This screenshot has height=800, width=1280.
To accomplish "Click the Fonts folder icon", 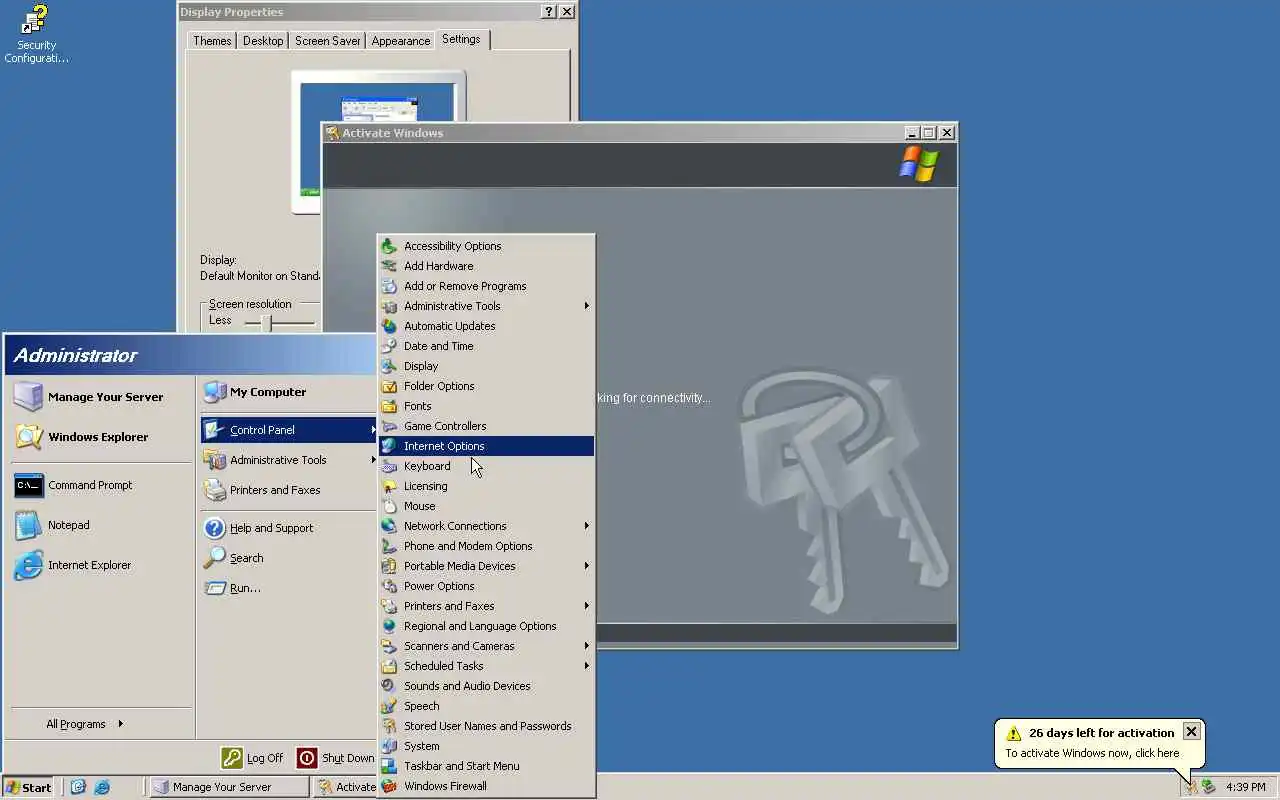I will tap(389, 406).
